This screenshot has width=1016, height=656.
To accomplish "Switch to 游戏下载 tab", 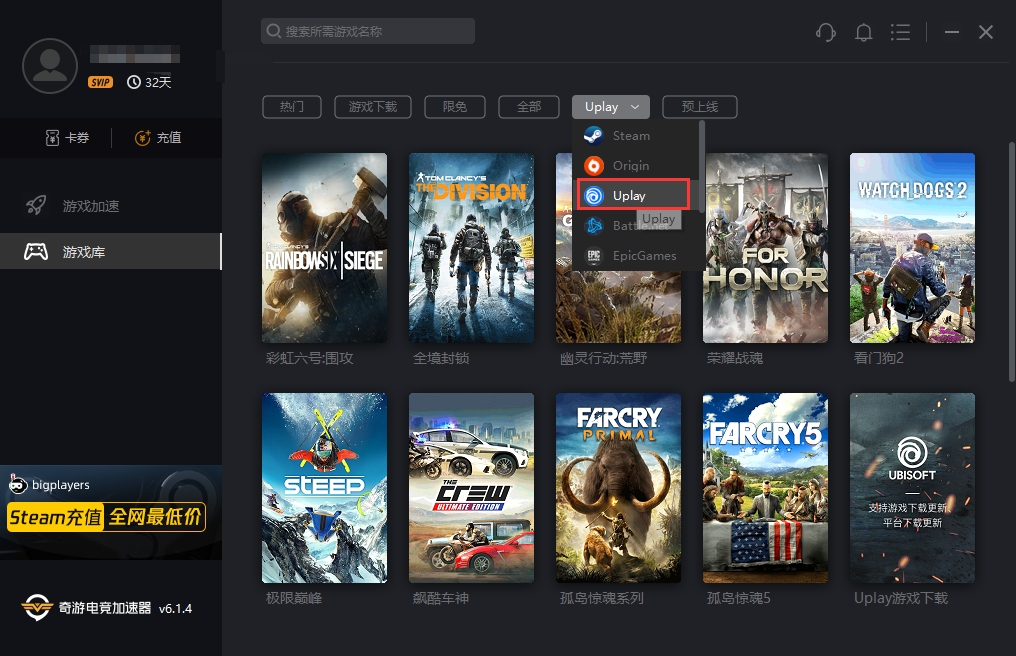I will pyautogui.click(x=373, y=107).
